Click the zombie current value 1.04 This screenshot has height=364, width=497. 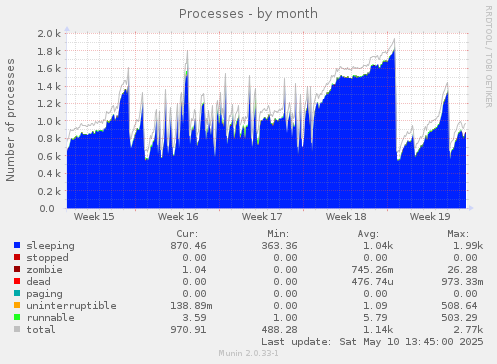tap(194, 270)
